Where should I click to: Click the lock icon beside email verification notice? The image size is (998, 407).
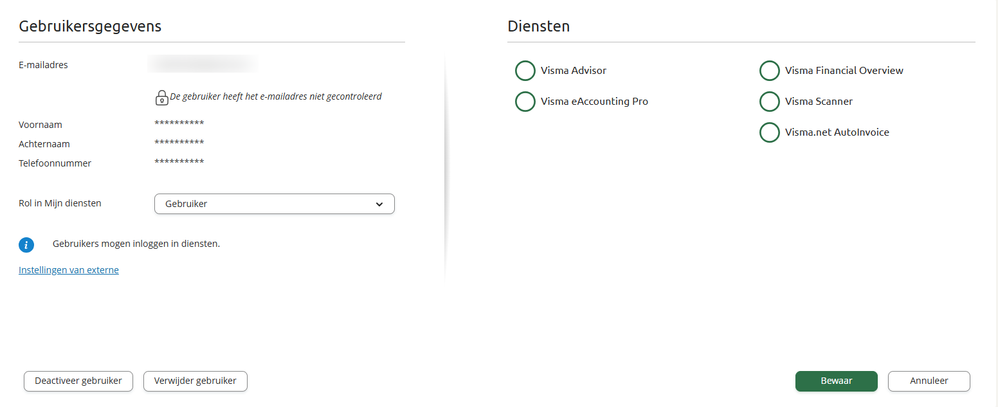pyautogui.click(x=161, y=97)
